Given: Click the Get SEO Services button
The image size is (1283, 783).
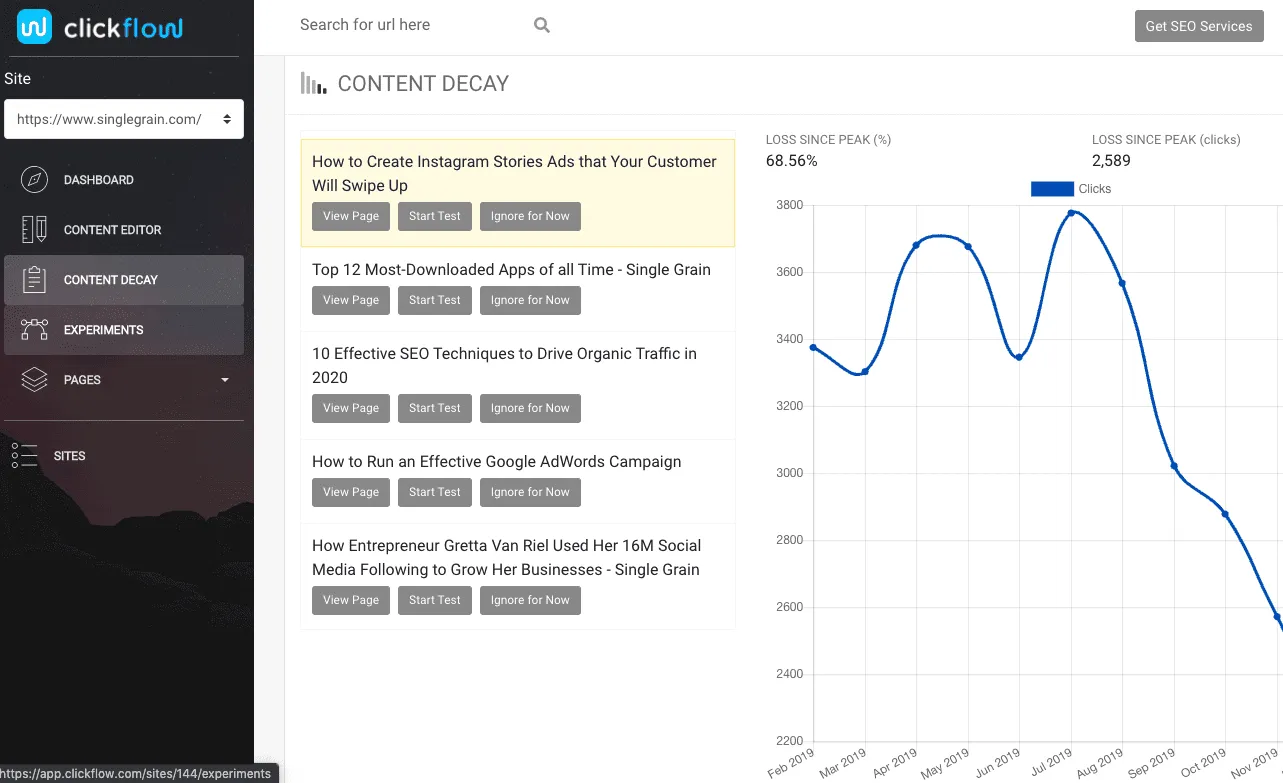Looking at the screenshot, I should (1198, 26).
